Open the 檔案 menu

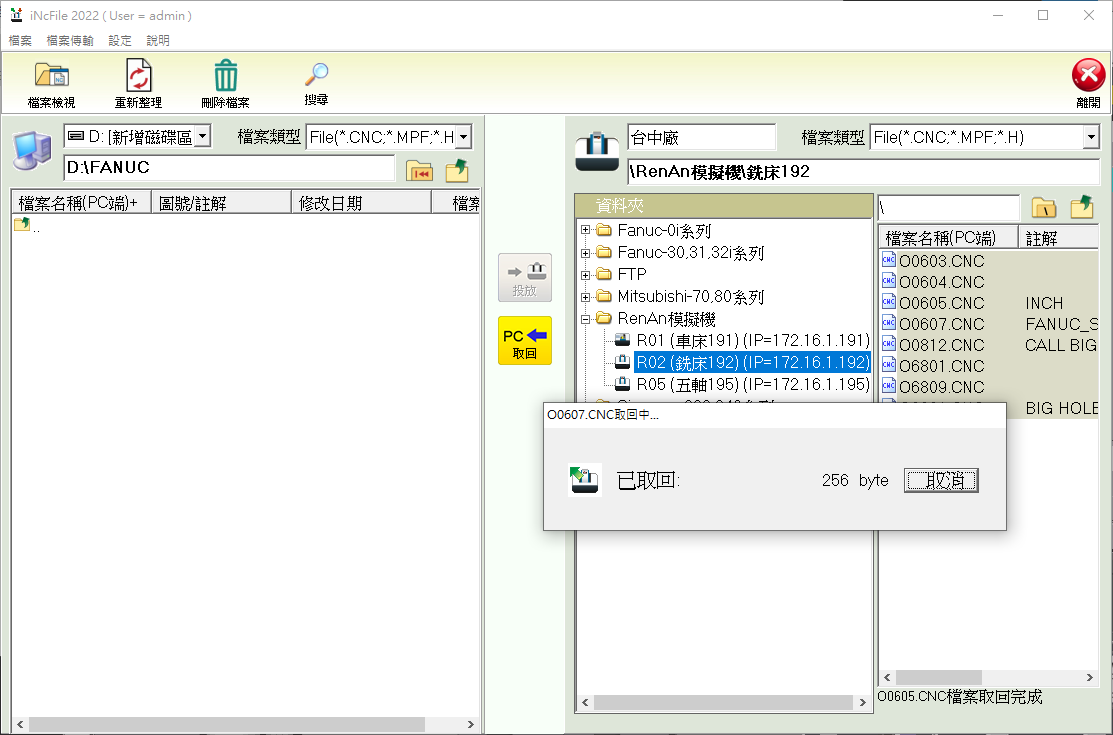(x=20, y=40)
